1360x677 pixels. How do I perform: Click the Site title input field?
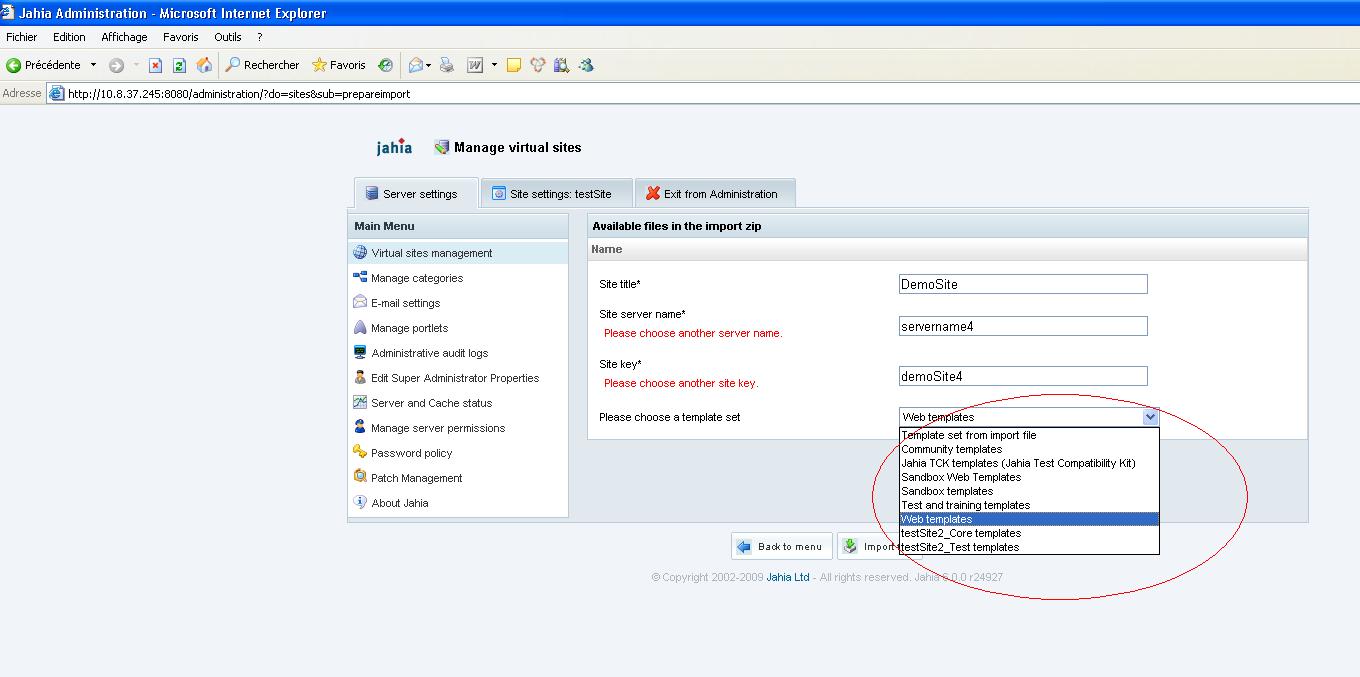(1023, 284)
